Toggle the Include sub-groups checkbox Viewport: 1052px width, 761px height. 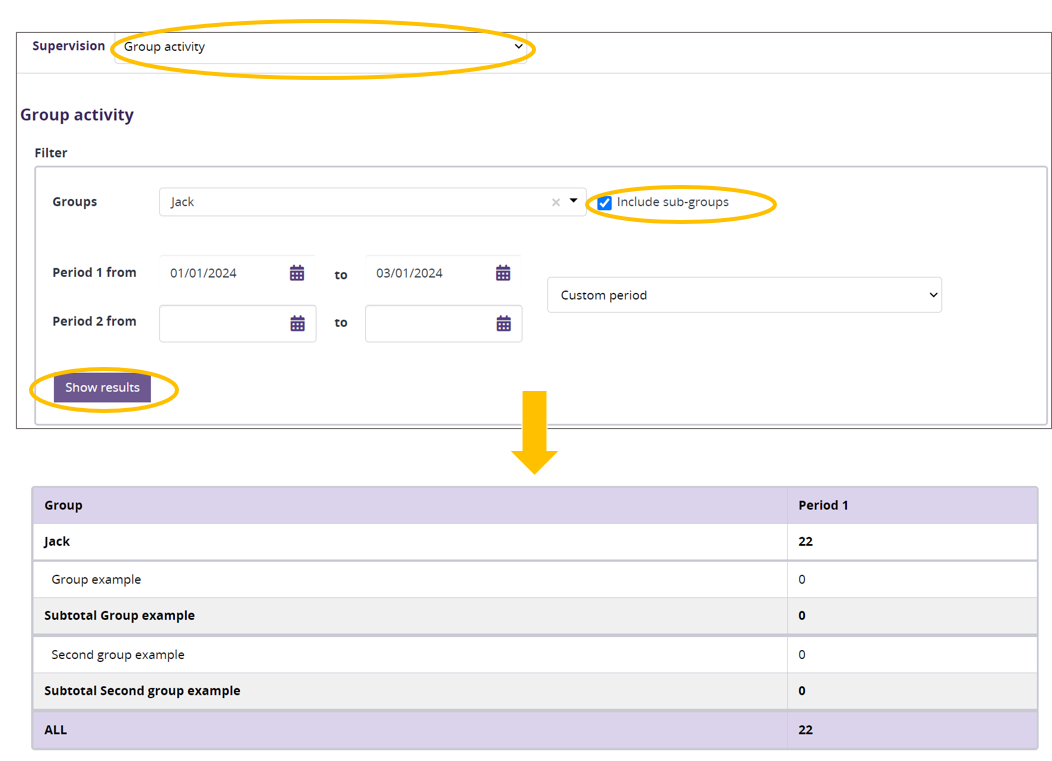[x=604, y=203]
